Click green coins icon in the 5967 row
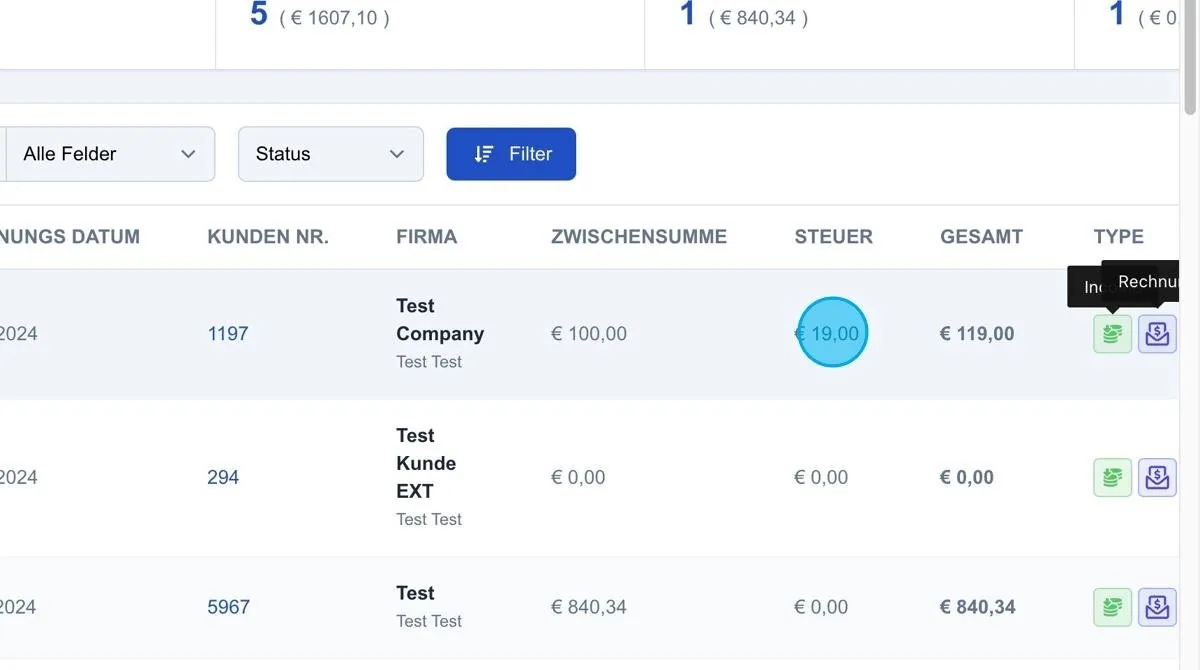This screenshot has width=1200, height=670. click(1112, 607)
